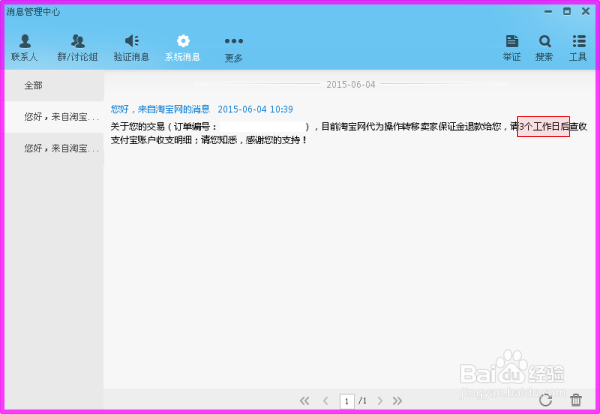Click the message timestamp 2015-06-04 10:39
Screen dimensions: 600x414
[x=255, y=109]
